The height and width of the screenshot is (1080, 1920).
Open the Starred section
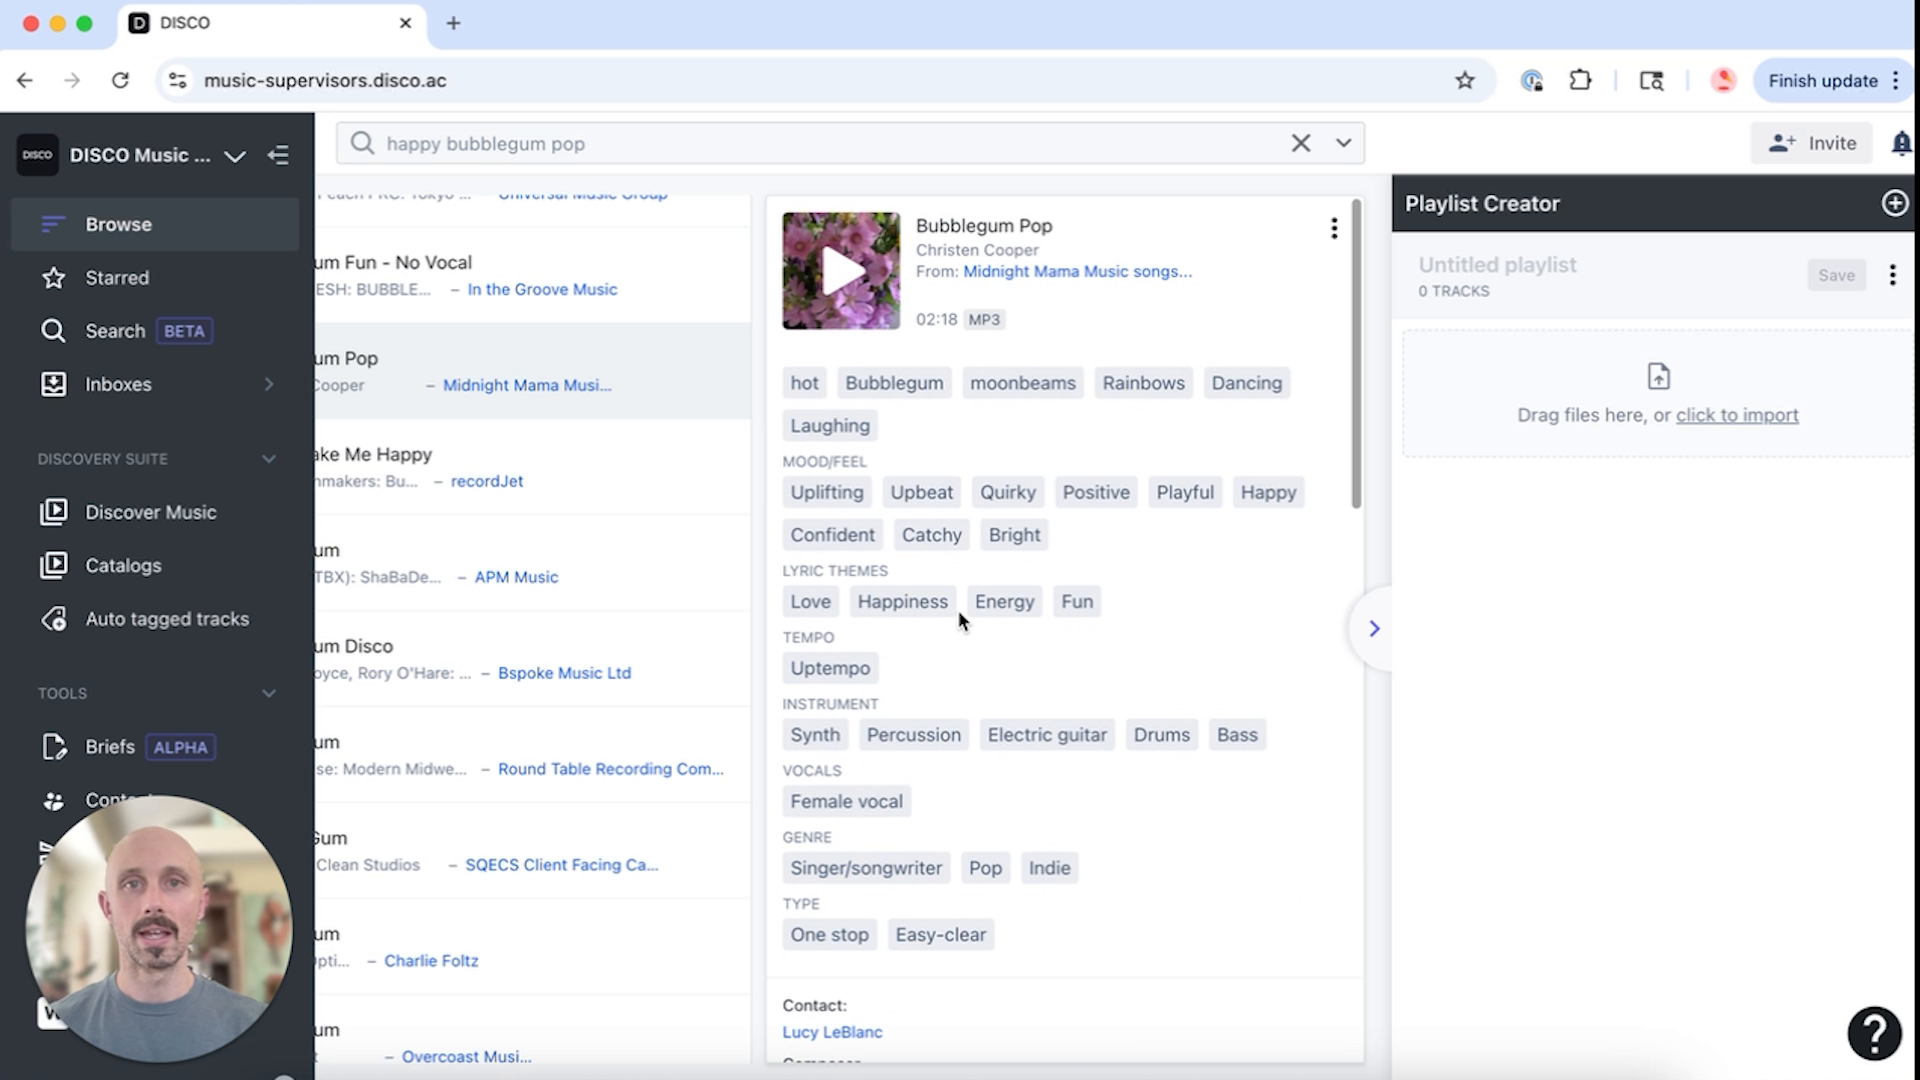tap(118, 277)
